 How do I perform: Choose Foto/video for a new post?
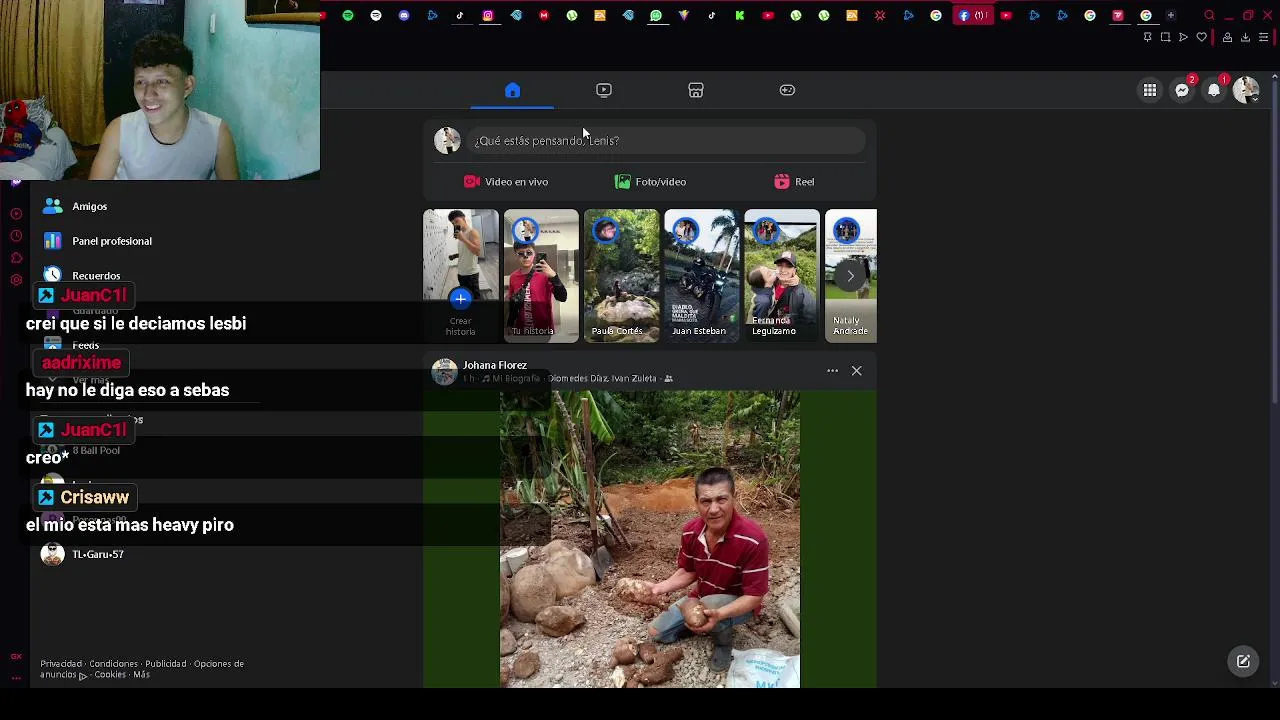(650, 182)
